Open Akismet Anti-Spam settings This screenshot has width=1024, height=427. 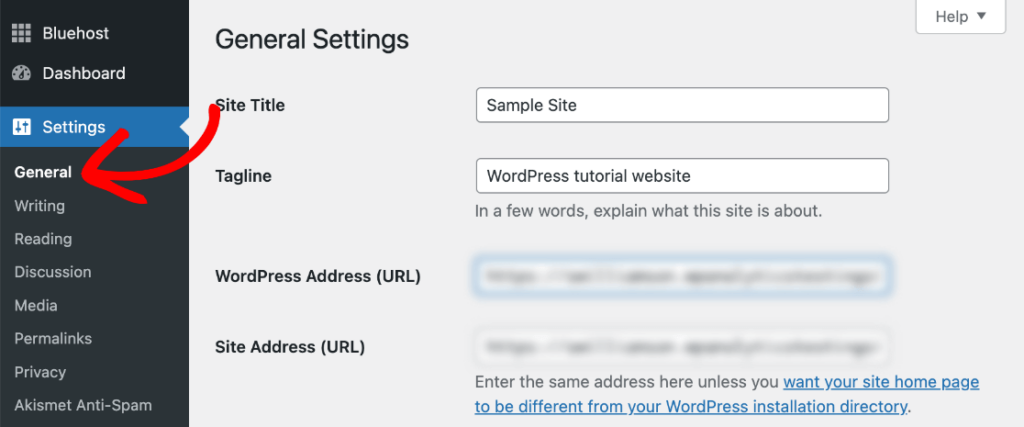click(x=83, y=405)
